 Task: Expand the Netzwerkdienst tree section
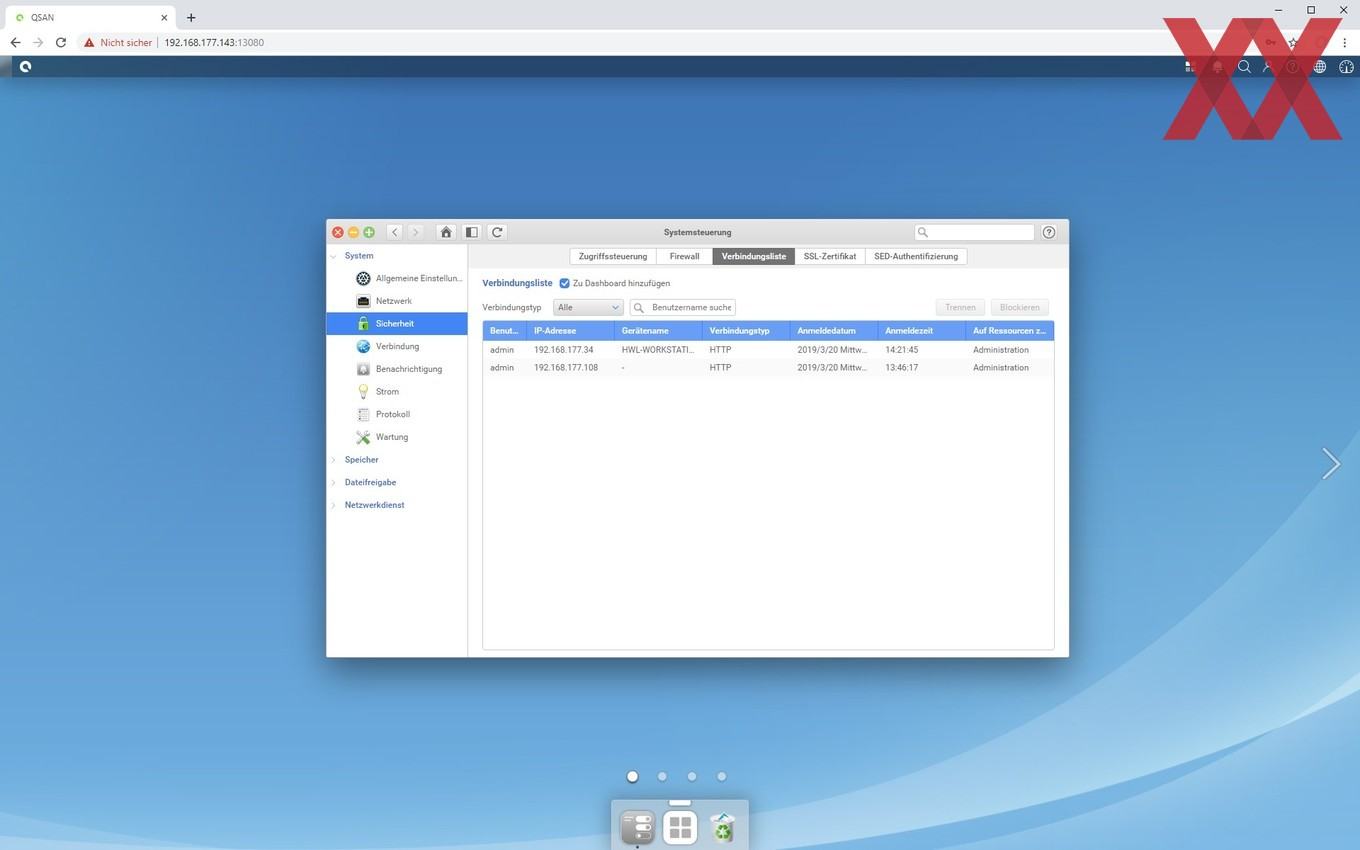coord(334,505)
